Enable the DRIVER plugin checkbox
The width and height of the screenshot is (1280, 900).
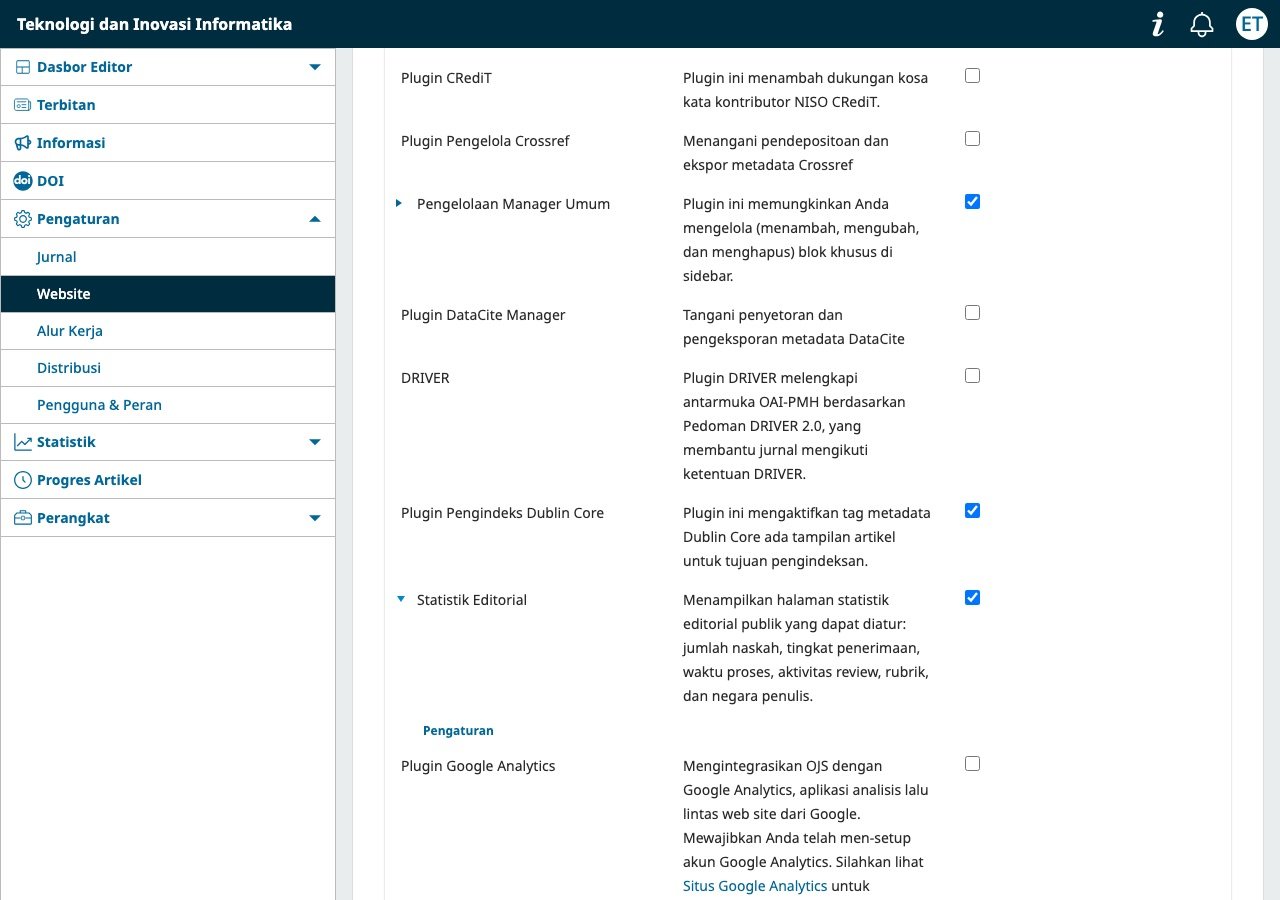coord(972,376)
